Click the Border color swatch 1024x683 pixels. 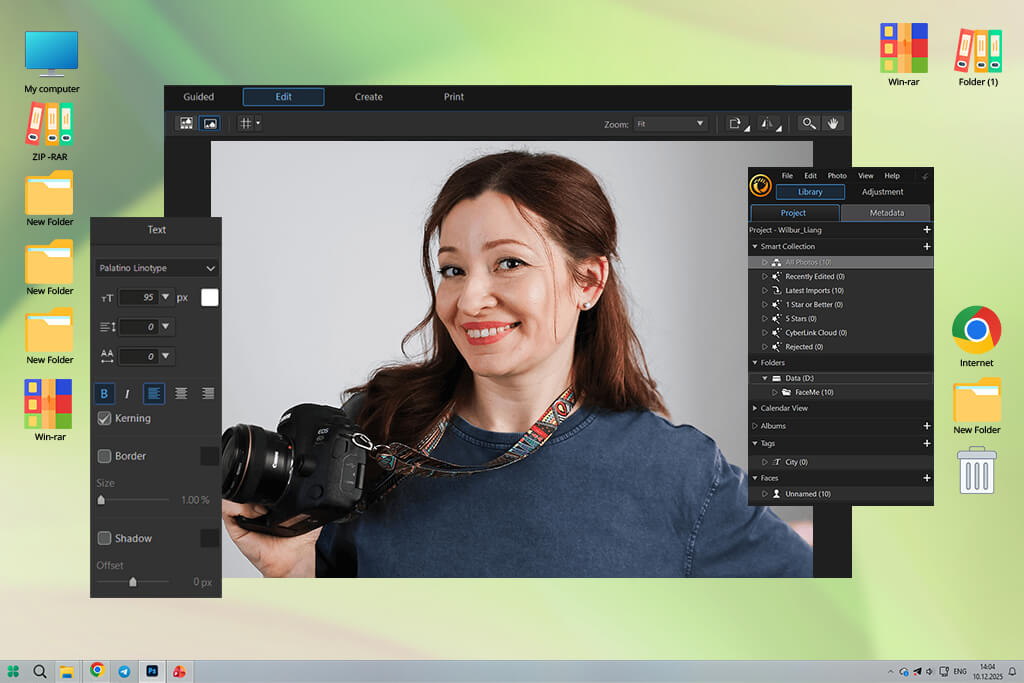(210, 456)
